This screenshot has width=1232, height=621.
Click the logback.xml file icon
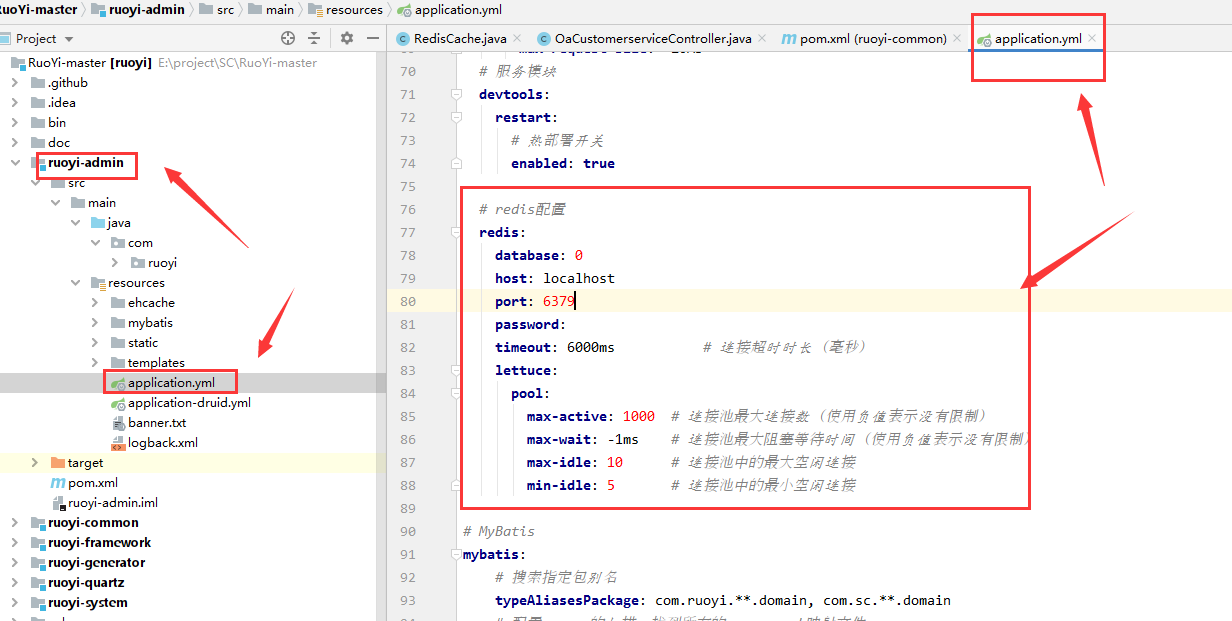(x=116, y=442)
